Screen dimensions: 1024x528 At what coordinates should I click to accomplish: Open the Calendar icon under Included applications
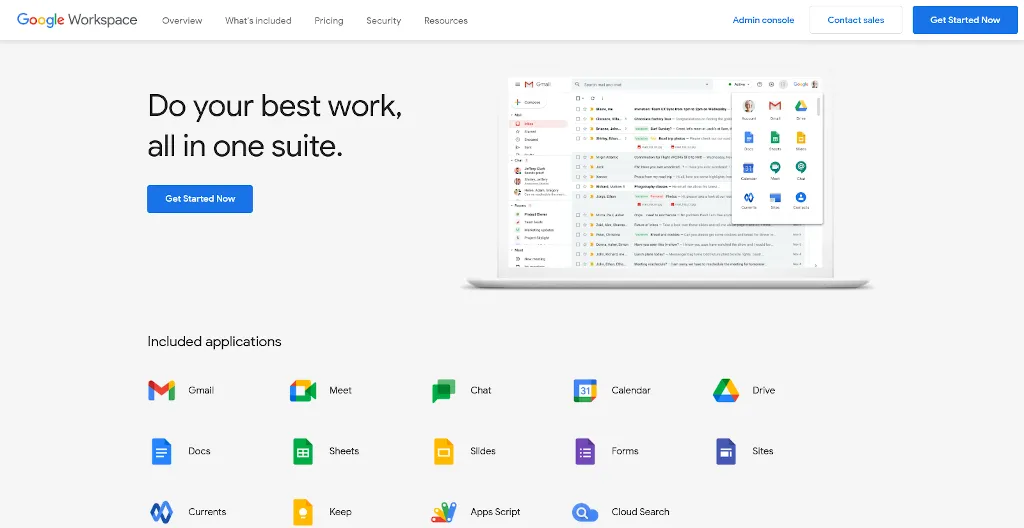coord(585,390)
